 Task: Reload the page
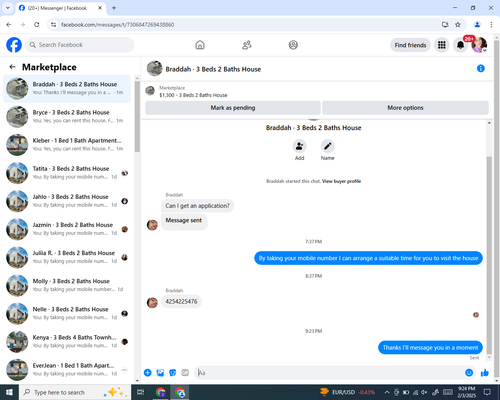[x=37, y=25]
